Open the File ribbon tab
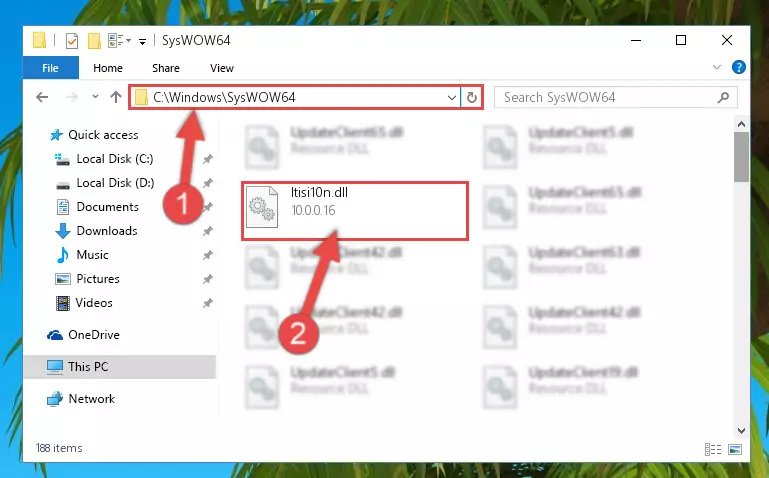This screenshot has width=769, height=478. [51, 68]
